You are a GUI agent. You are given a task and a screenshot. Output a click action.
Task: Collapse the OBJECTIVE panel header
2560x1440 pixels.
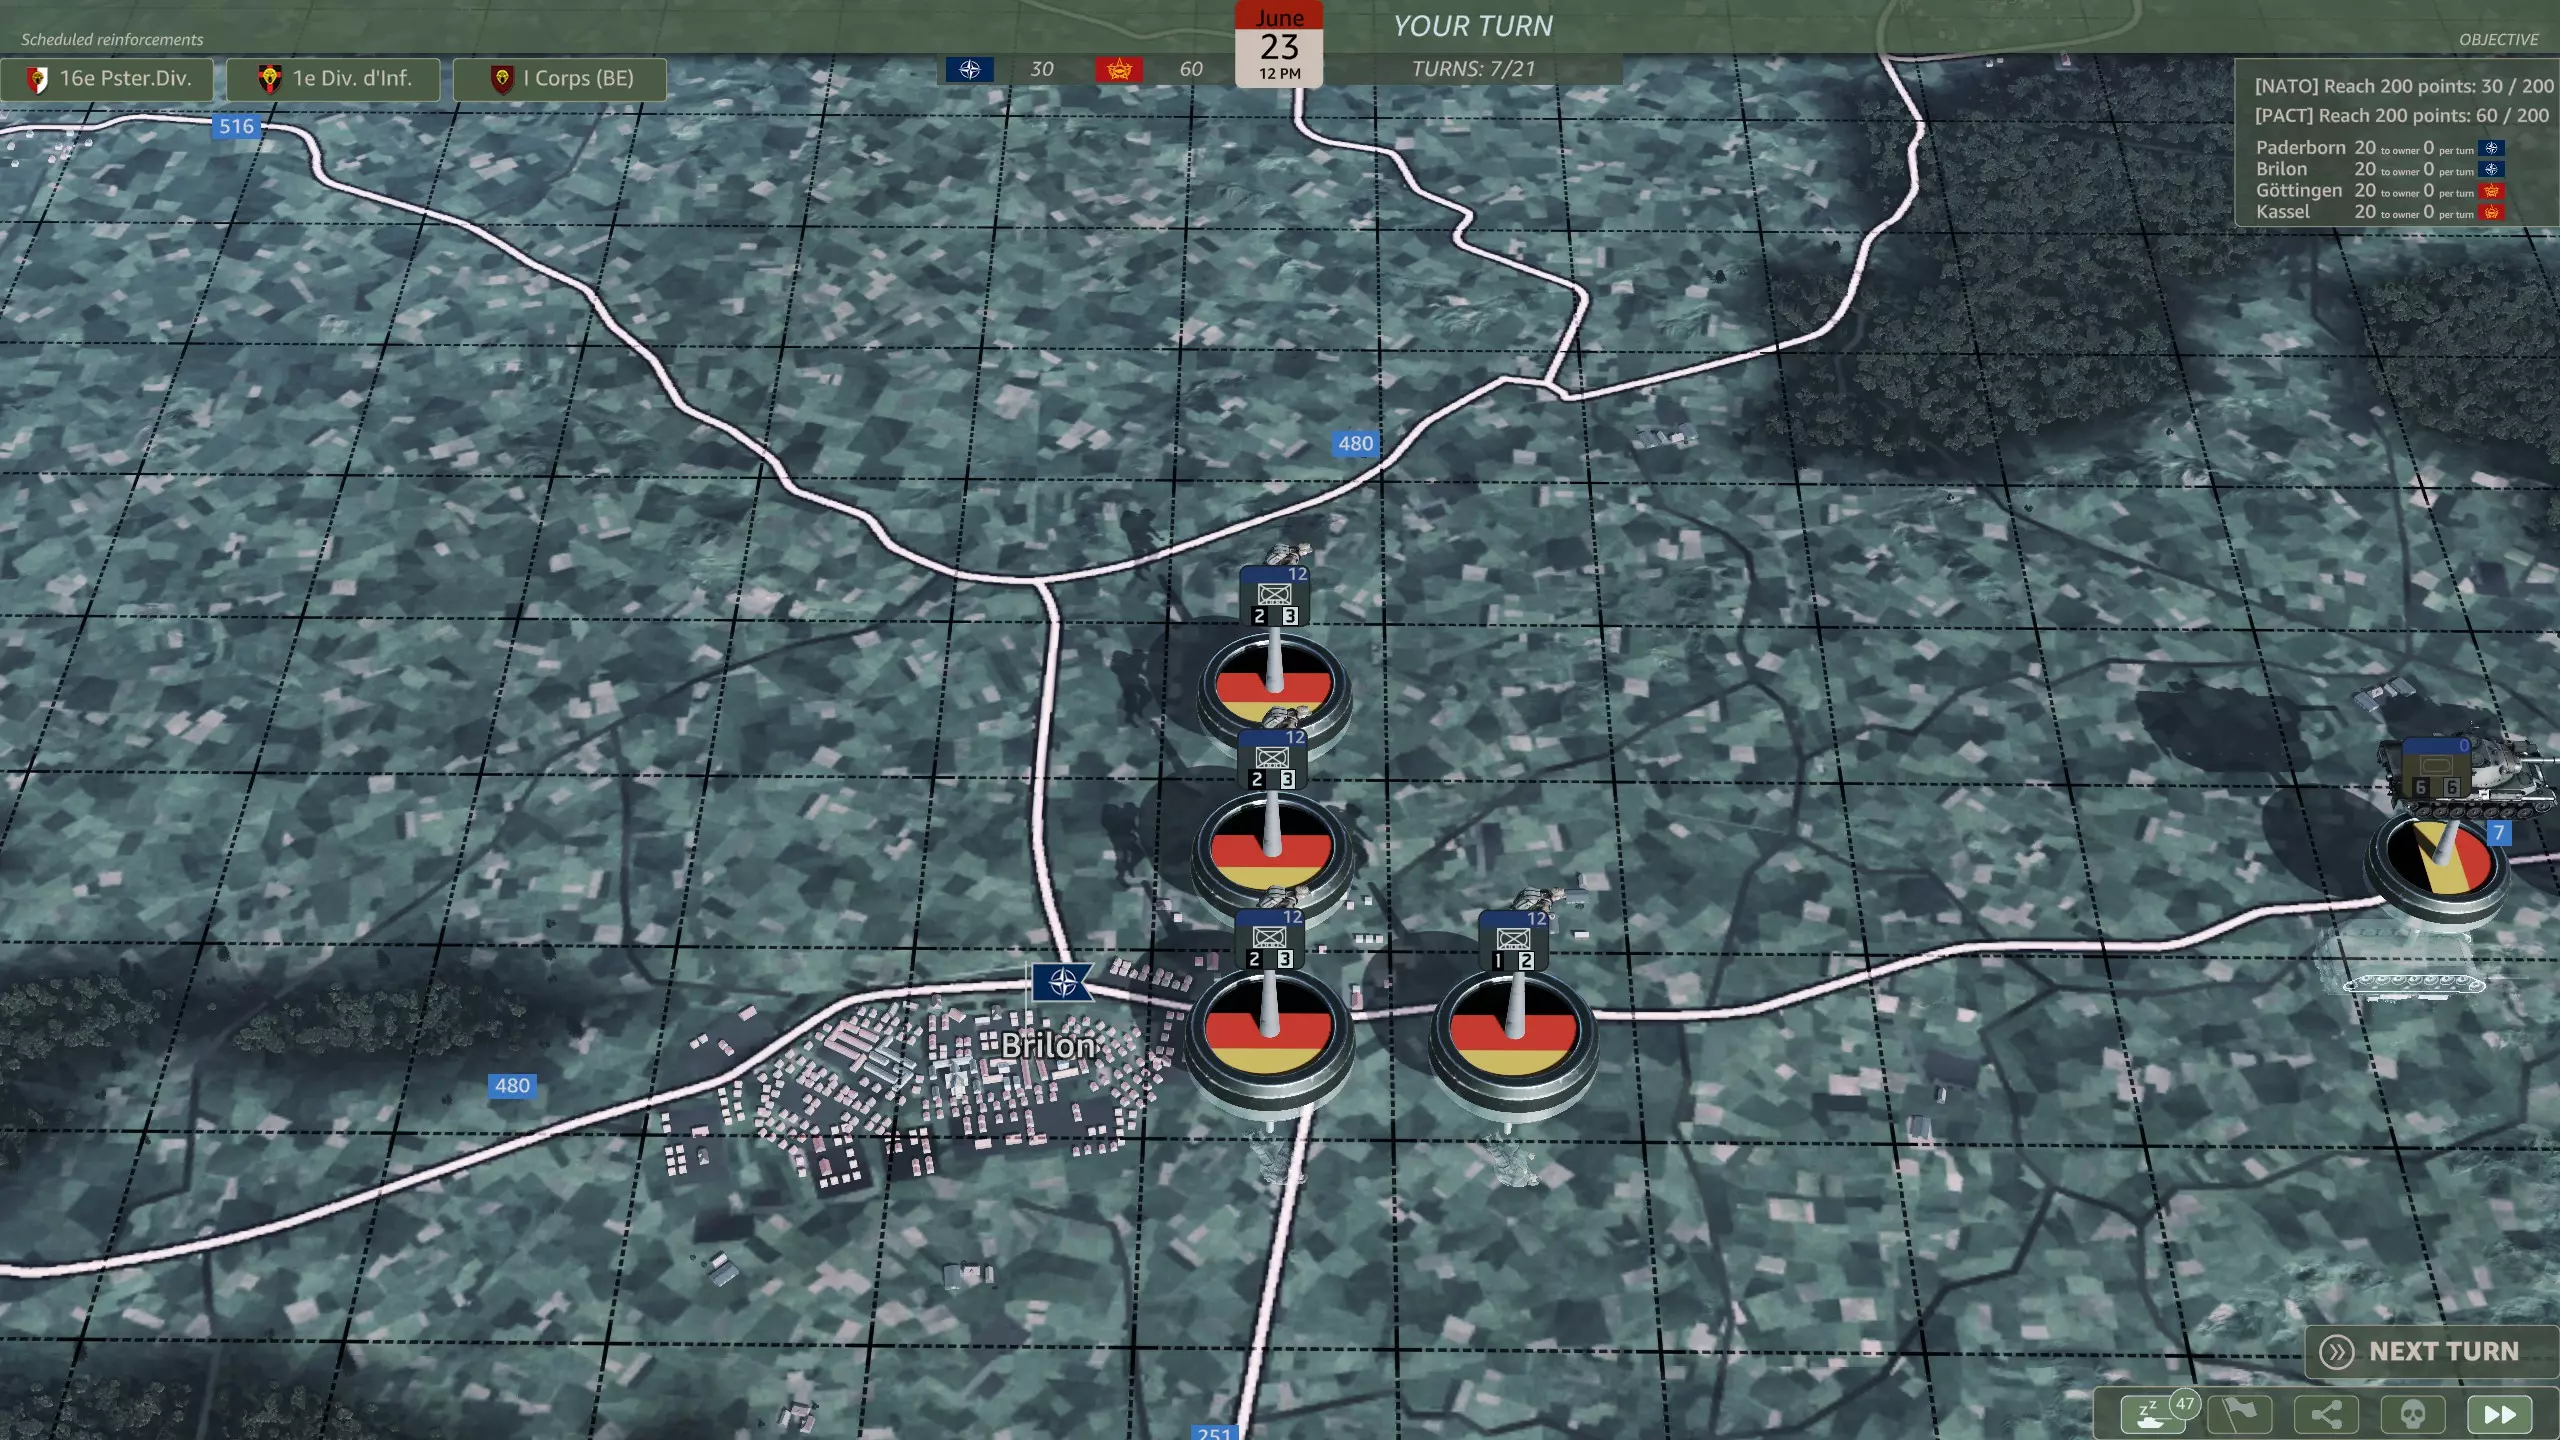[2498, 39]
